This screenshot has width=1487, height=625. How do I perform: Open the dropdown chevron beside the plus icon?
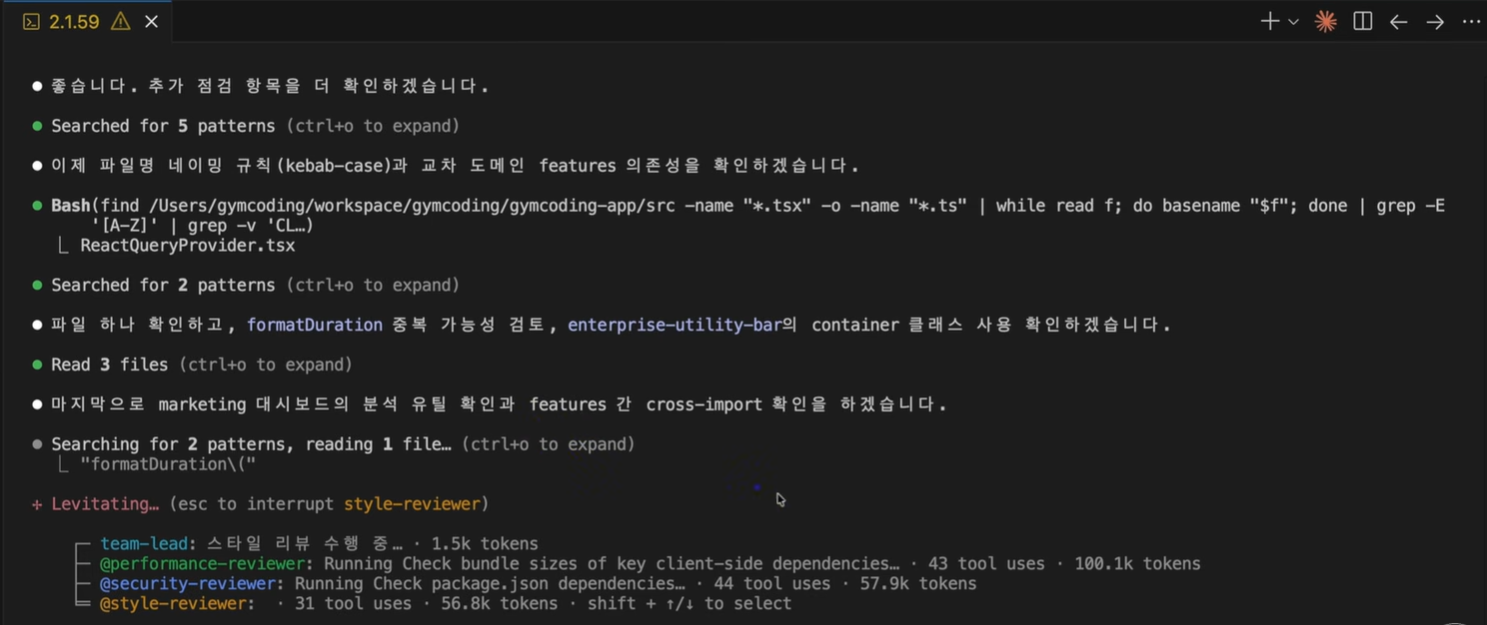click(x=1293, y=22)
